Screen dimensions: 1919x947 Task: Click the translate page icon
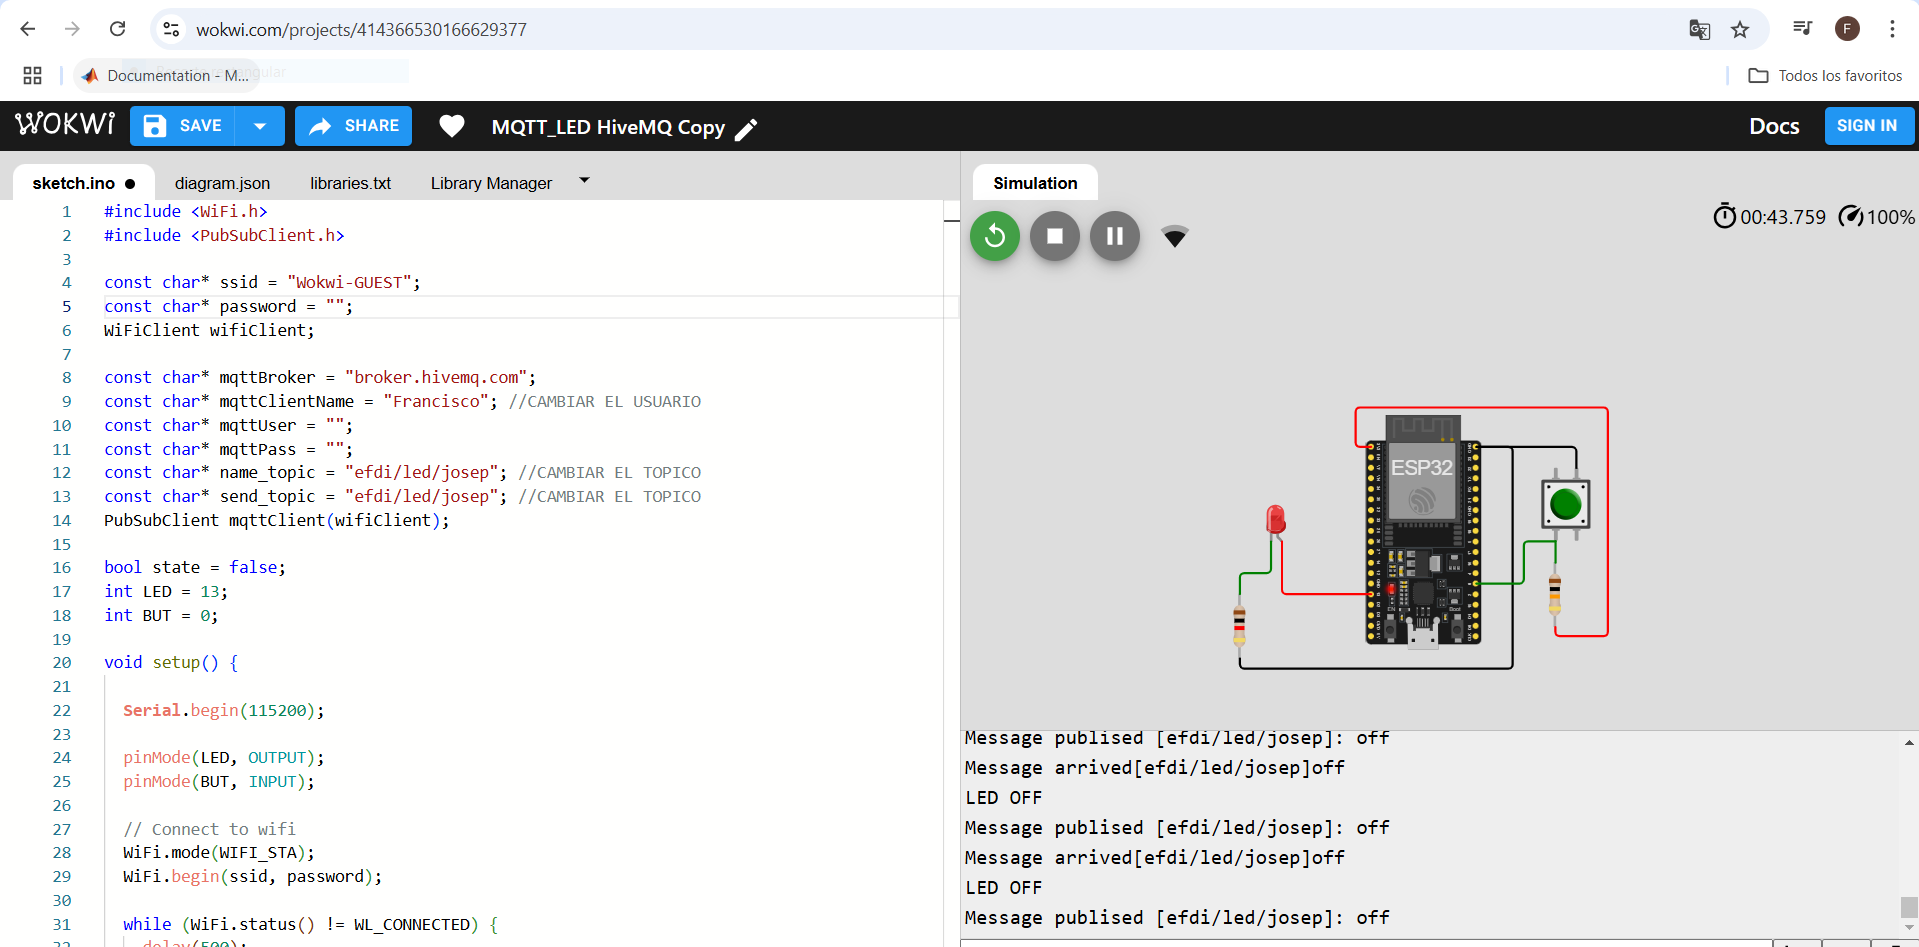1699,29
